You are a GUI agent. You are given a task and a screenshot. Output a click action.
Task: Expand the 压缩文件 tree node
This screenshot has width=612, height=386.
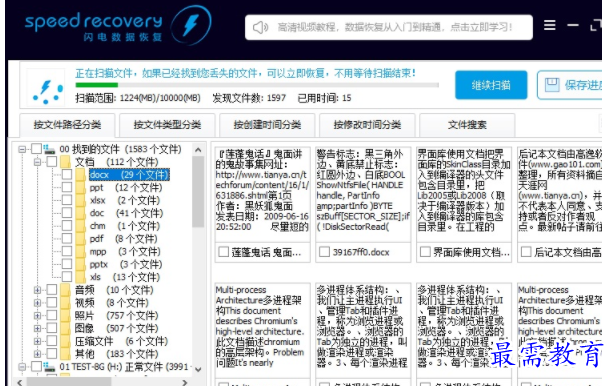[37, 341]
